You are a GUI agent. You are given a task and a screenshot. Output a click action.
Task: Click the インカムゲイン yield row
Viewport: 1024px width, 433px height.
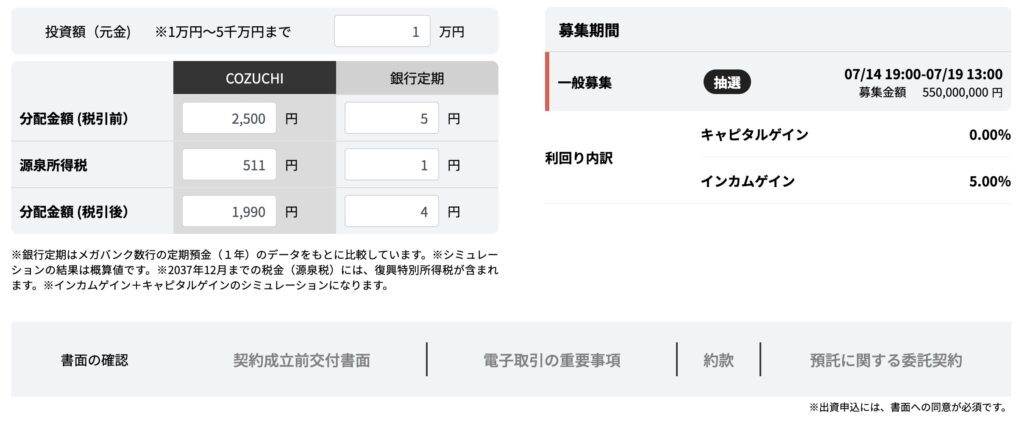(x=856, y=182)
